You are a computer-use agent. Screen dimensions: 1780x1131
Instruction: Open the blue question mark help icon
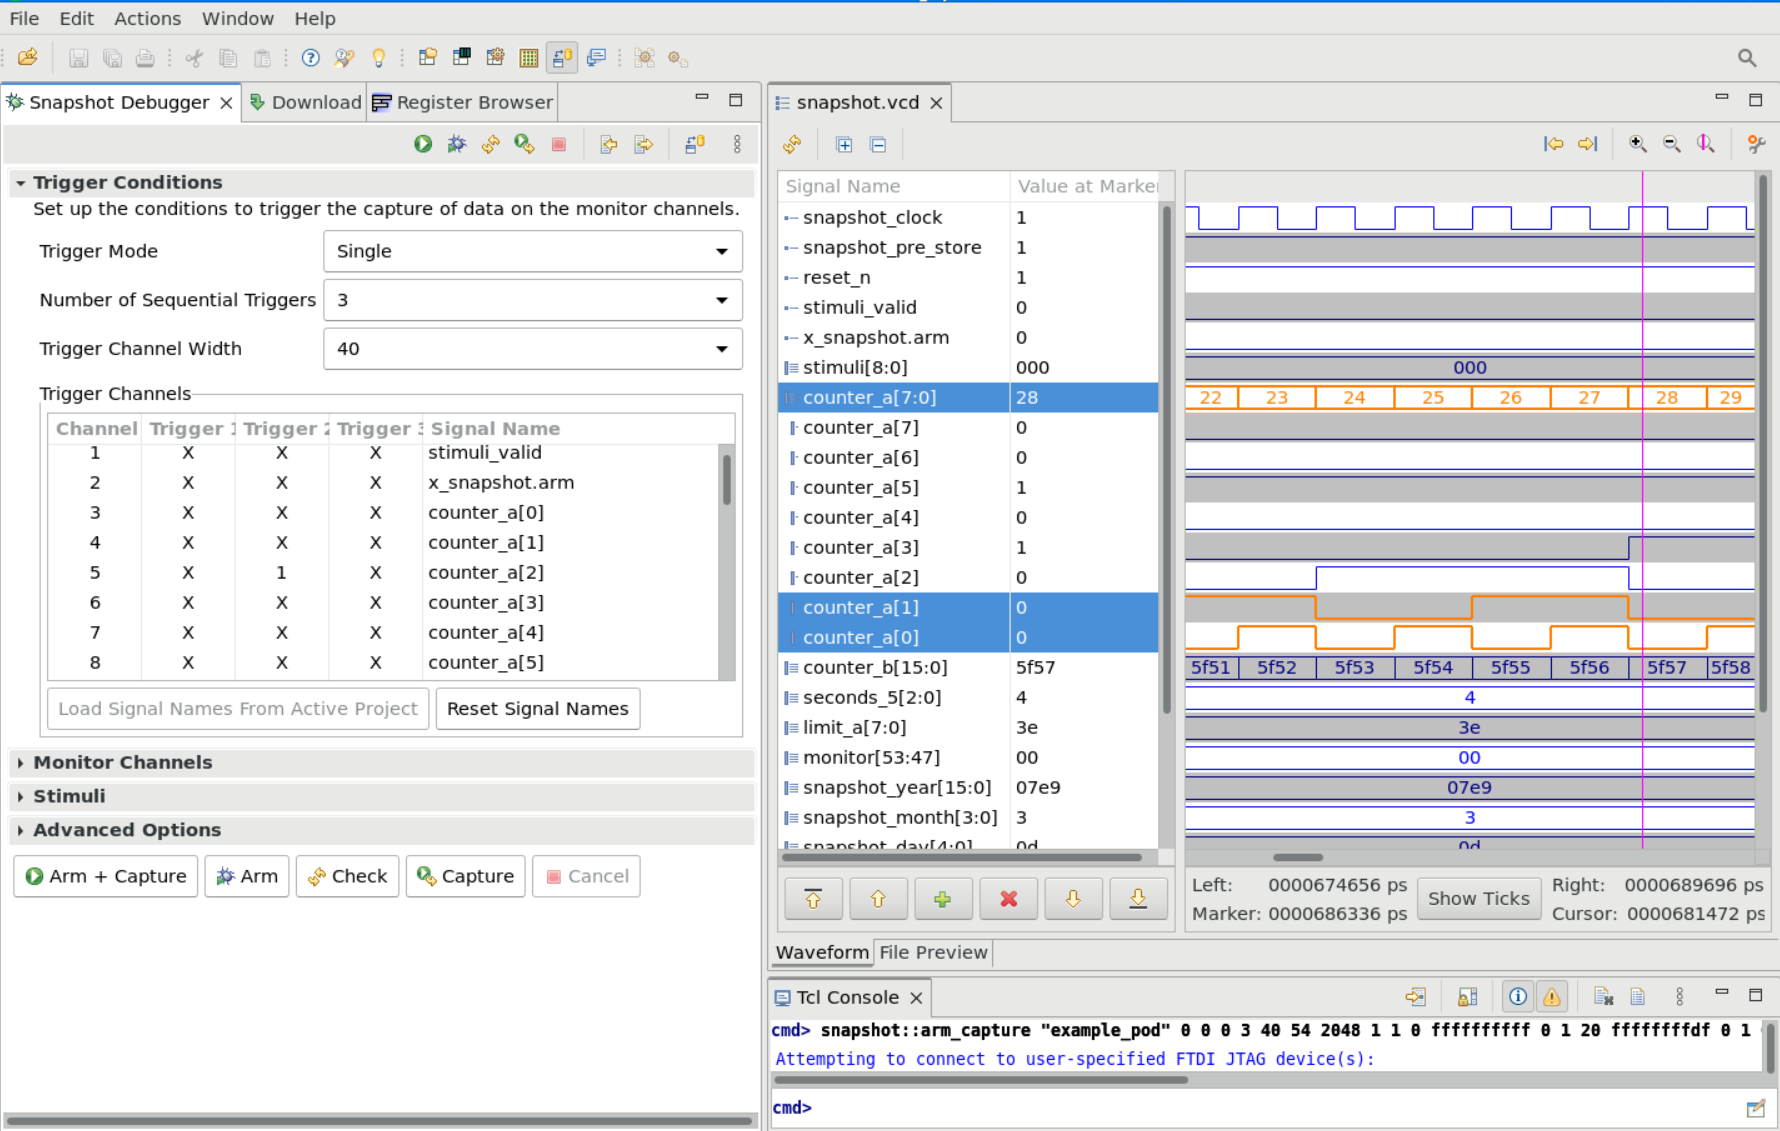[311, 58]
